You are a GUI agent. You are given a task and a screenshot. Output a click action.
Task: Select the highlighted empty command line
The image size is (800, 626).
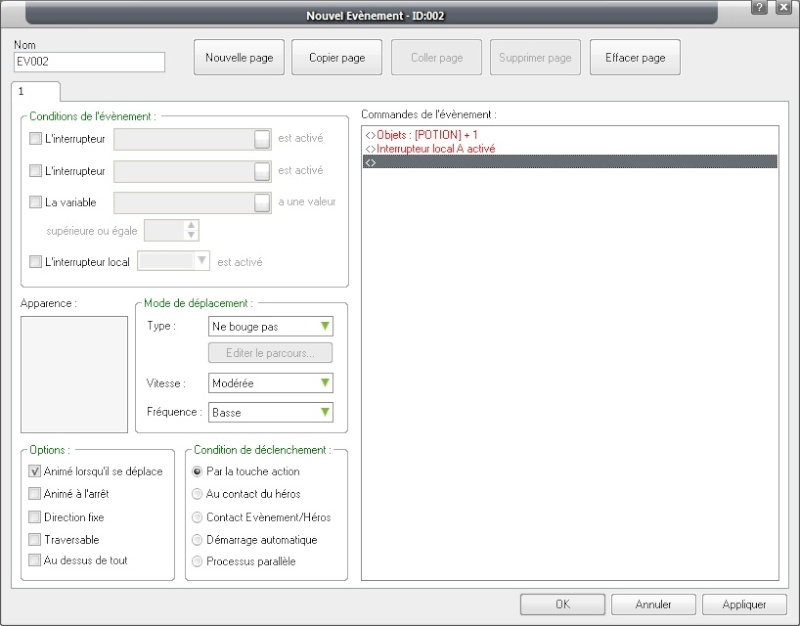click(x=570, y=162)
